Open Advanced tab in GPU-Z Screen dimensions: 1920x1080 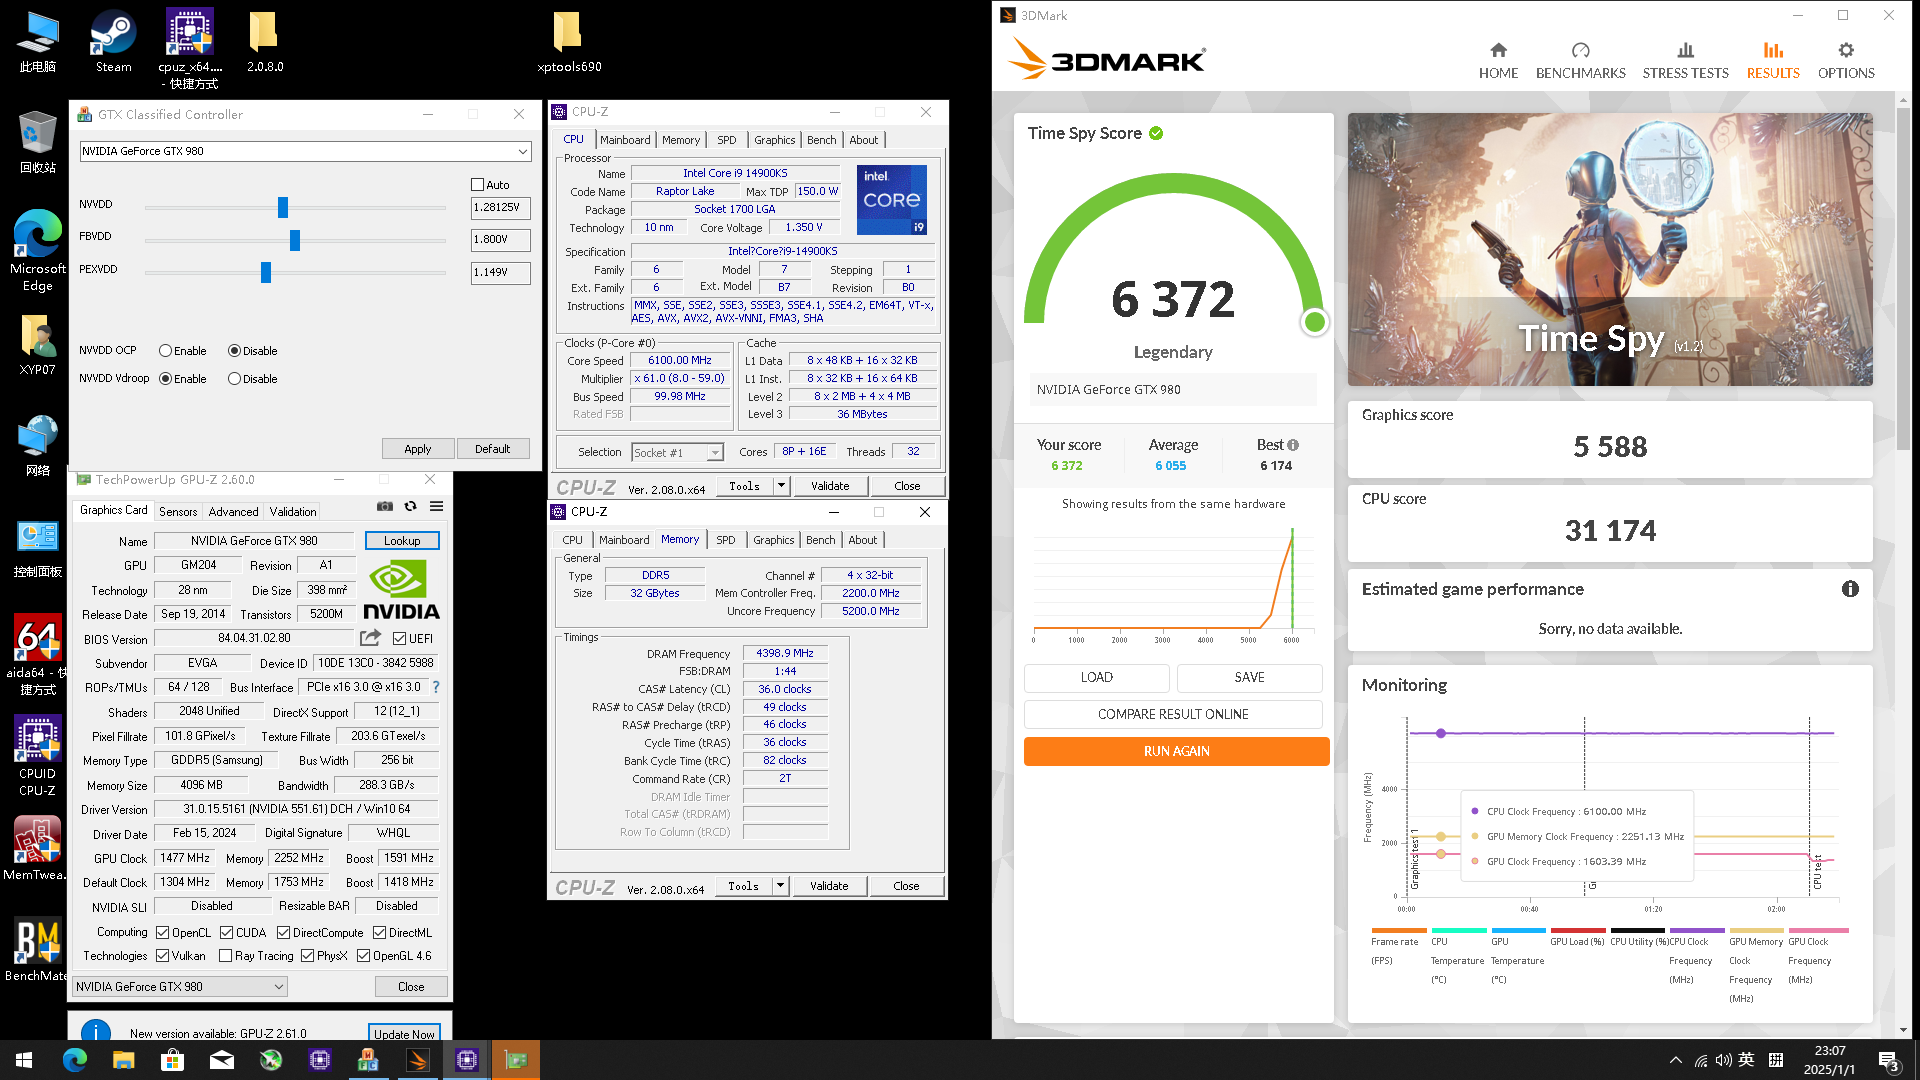tap(233, 511)
